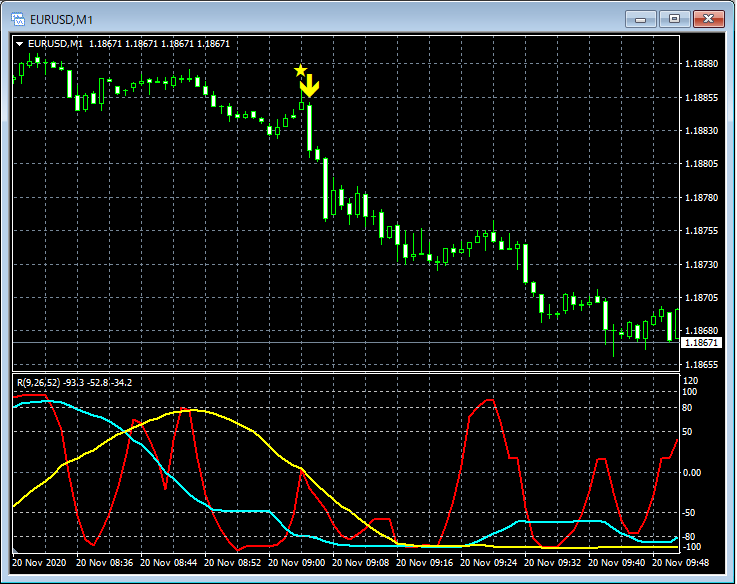Image resolution: width=737 pixels, height=584 pixels.
Task: Click the indicator scale value 120
Action: tap(690, 381)
